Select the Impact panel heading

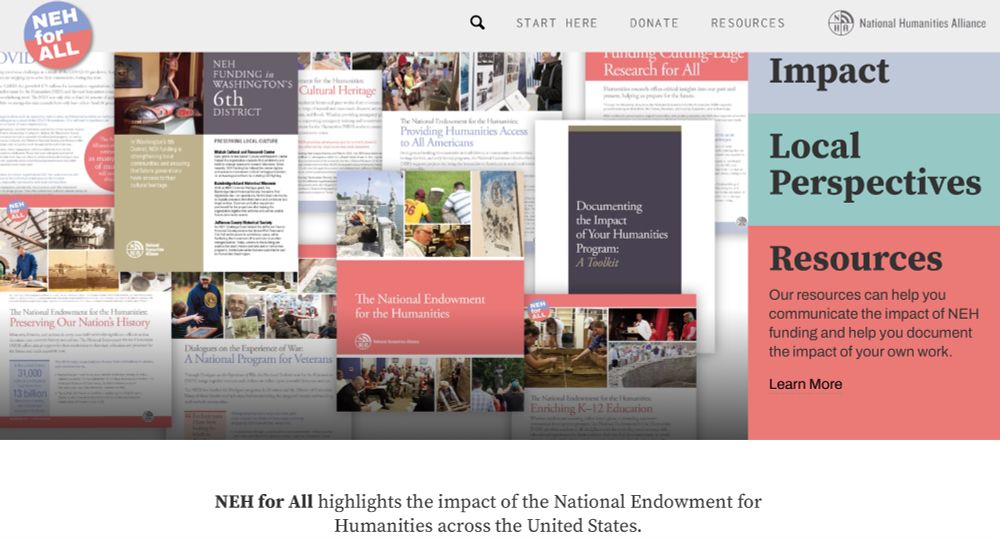tap(828, 71)
